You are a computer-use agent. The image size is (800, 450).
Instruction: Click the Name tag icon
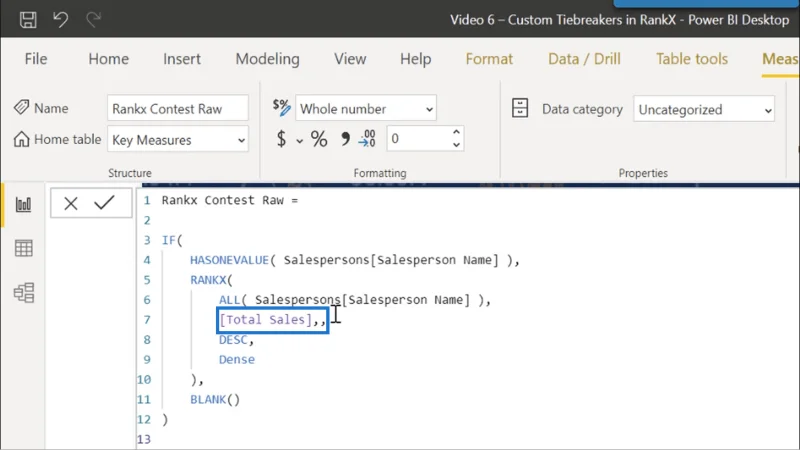click(x=21, y=107)
